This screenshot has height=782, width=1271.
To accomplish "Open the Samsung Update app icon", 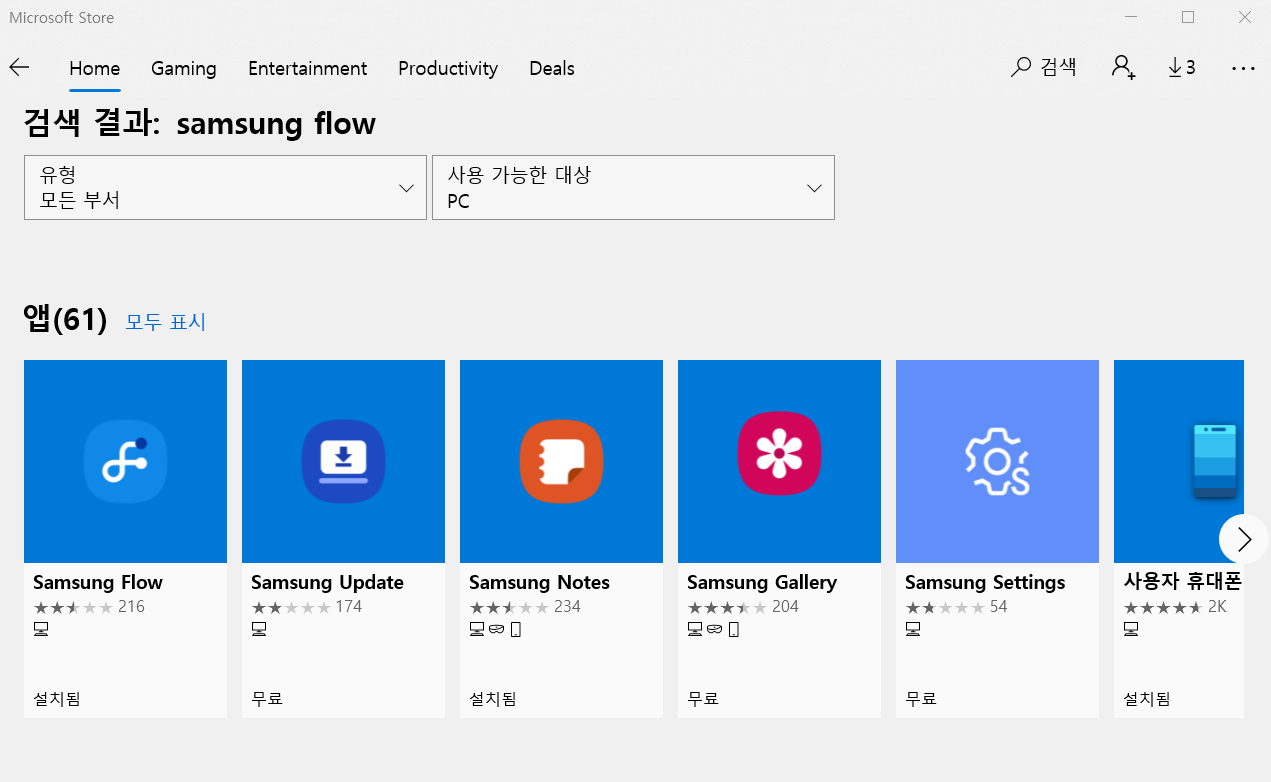I will (x=343, y=461).
